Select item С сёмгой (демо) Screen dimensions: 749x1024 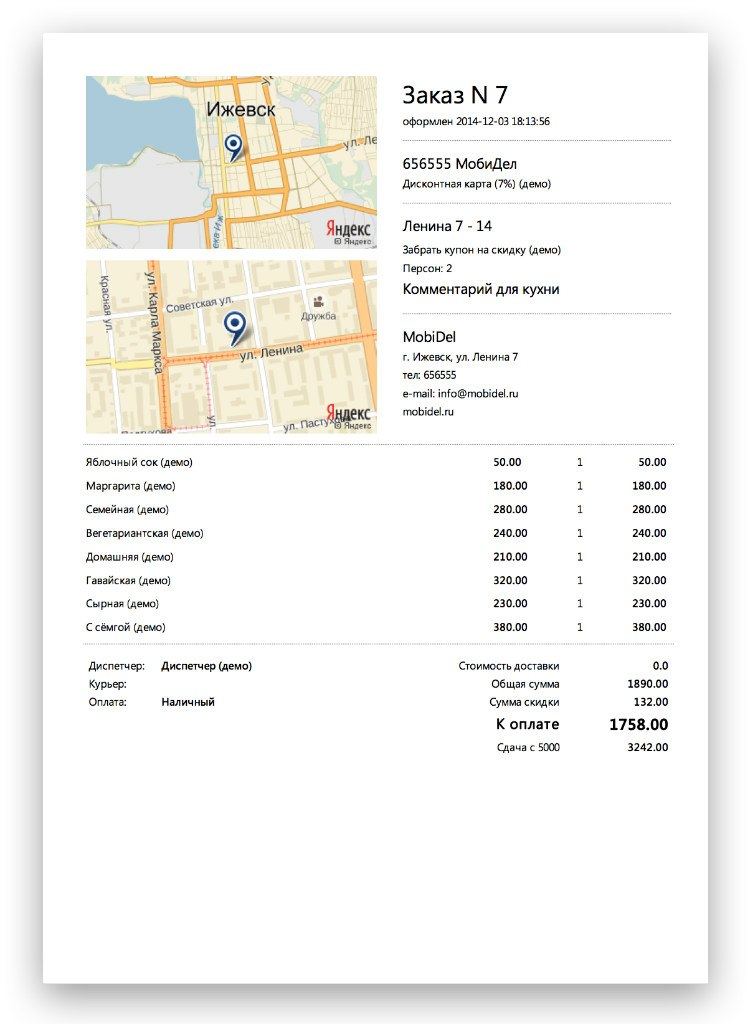125,628
